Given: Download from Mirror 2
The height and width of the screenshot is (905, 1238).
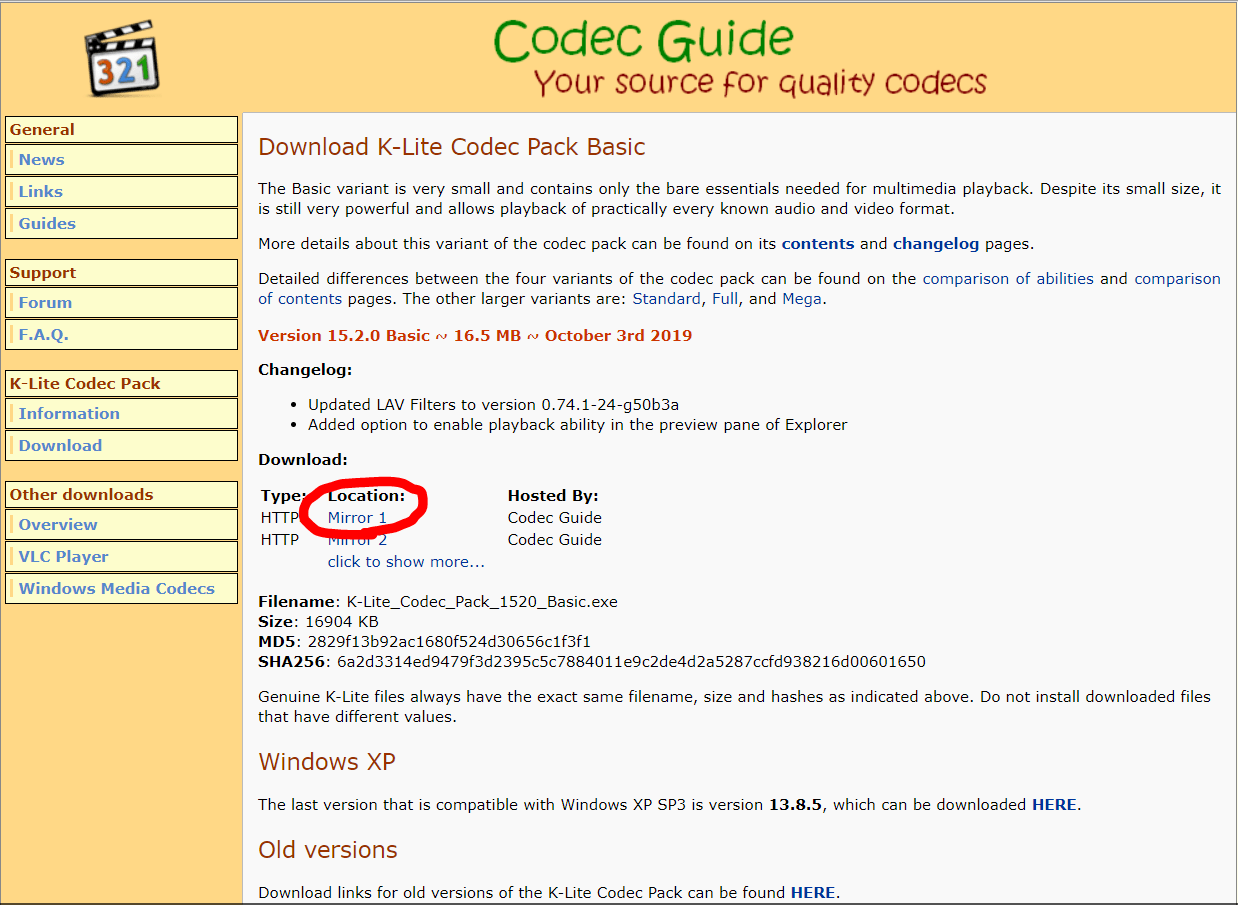Looking at the screenshot, I should pyautogui.click(x=357, y=540).
